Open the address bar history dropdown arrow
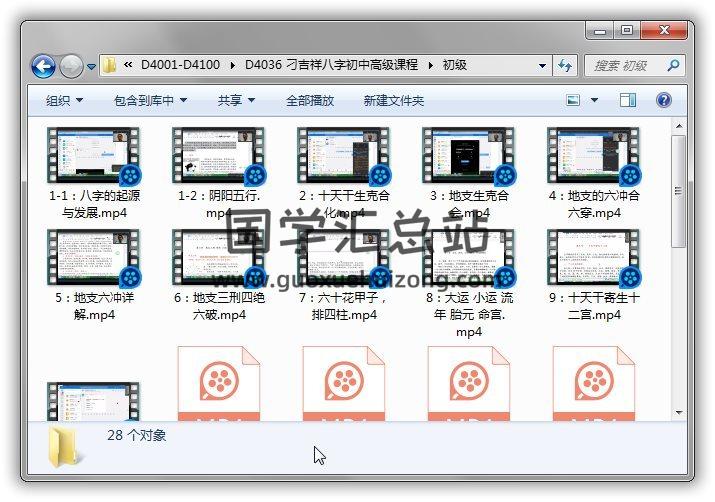The height and width of the screenshot is (502, 715). click(x=542, y=66)
